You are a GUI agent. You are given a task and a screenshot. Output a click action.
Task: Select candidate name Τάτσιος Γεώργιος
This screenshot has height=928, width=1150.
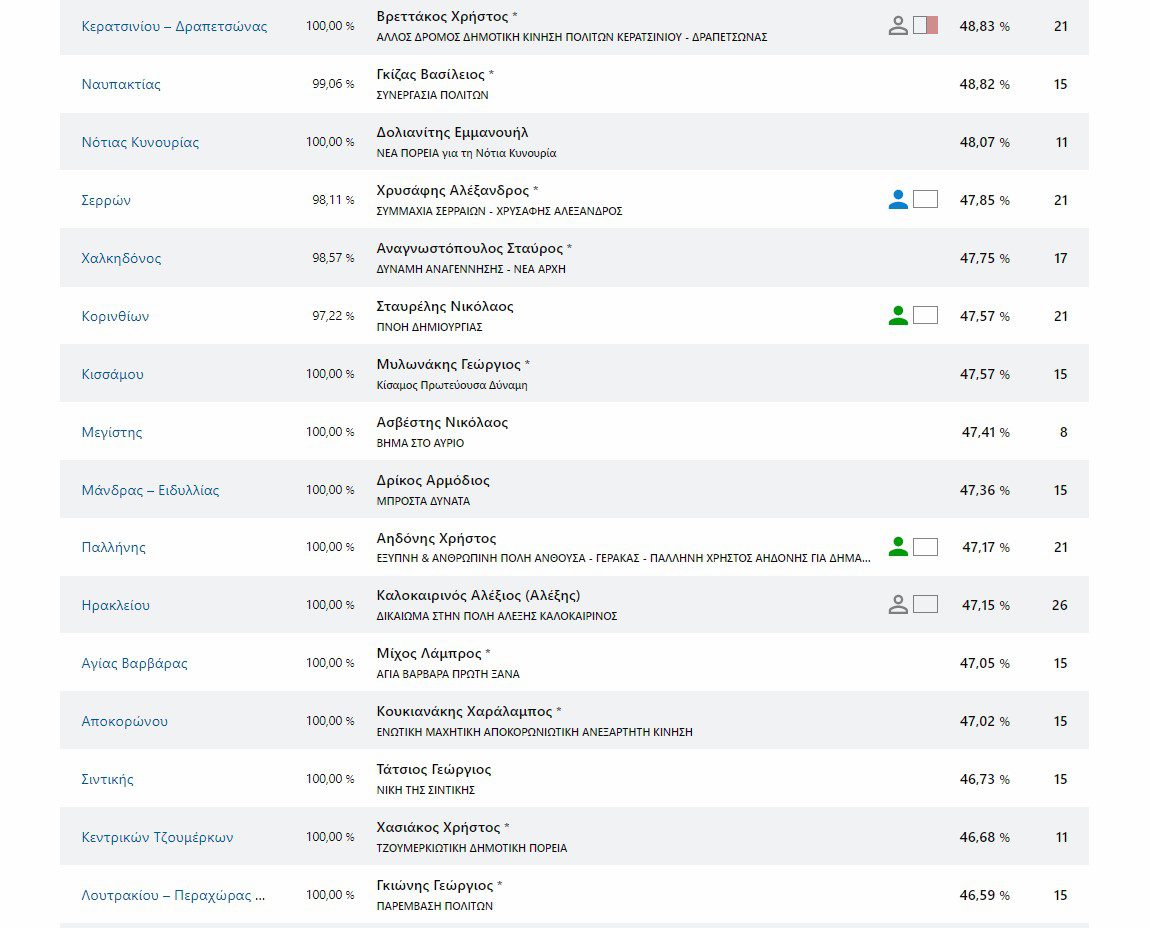(x=433, y=769)
